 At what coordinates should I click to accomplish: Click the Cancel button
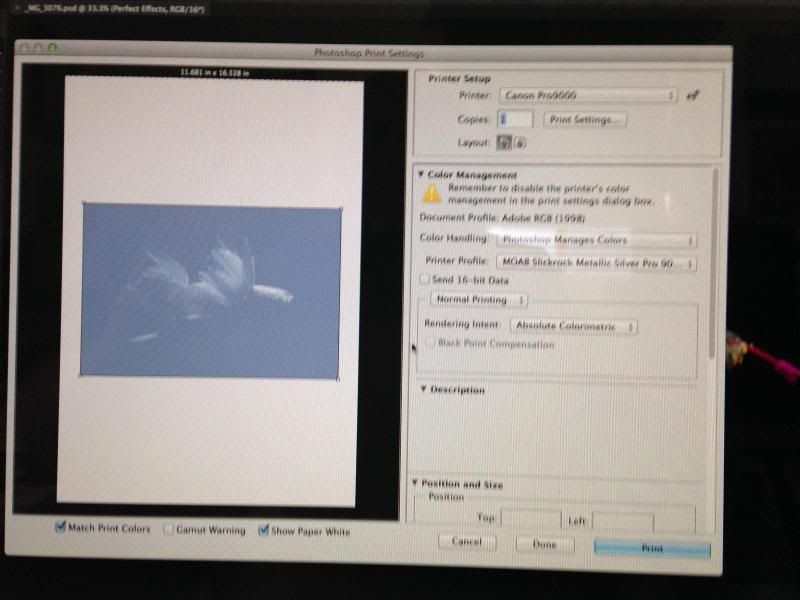467,541
